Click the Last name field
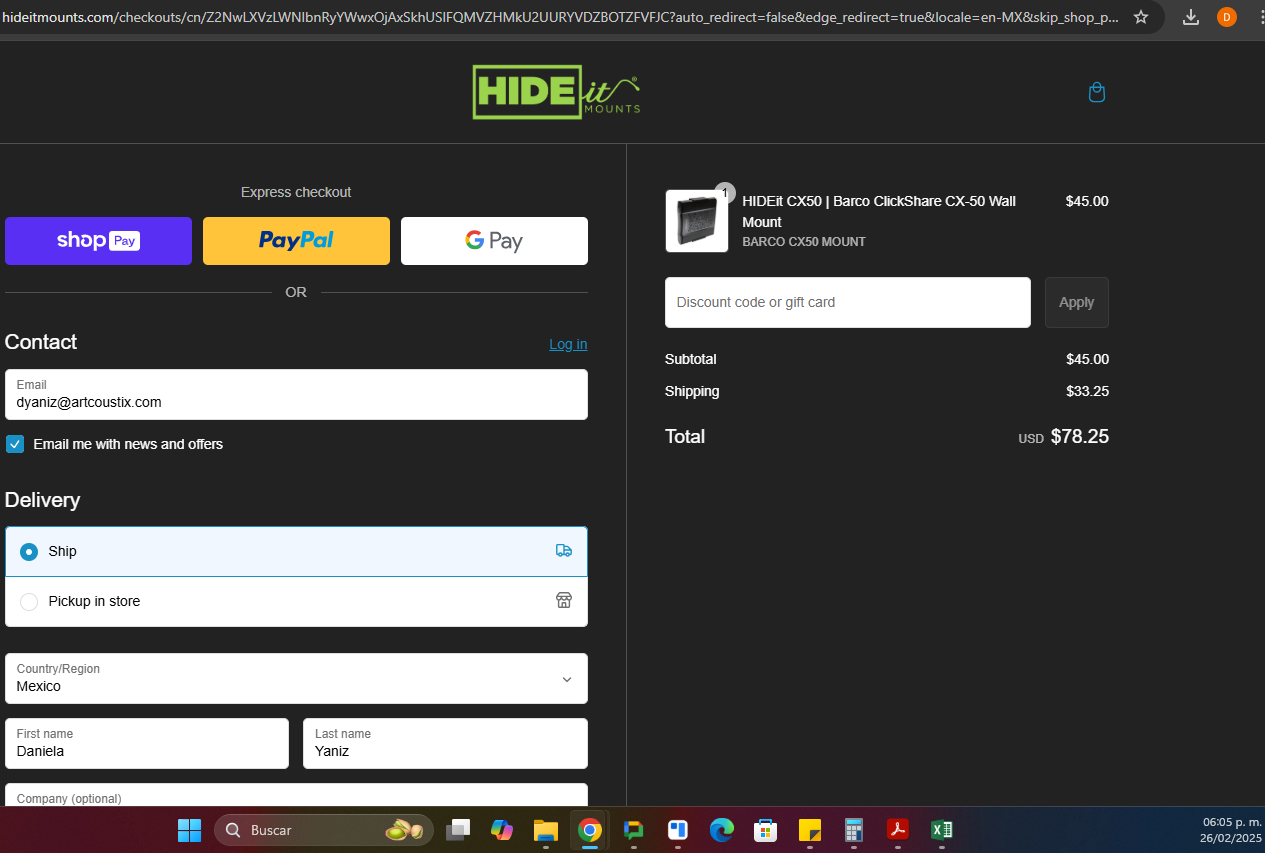 point(445,743)
